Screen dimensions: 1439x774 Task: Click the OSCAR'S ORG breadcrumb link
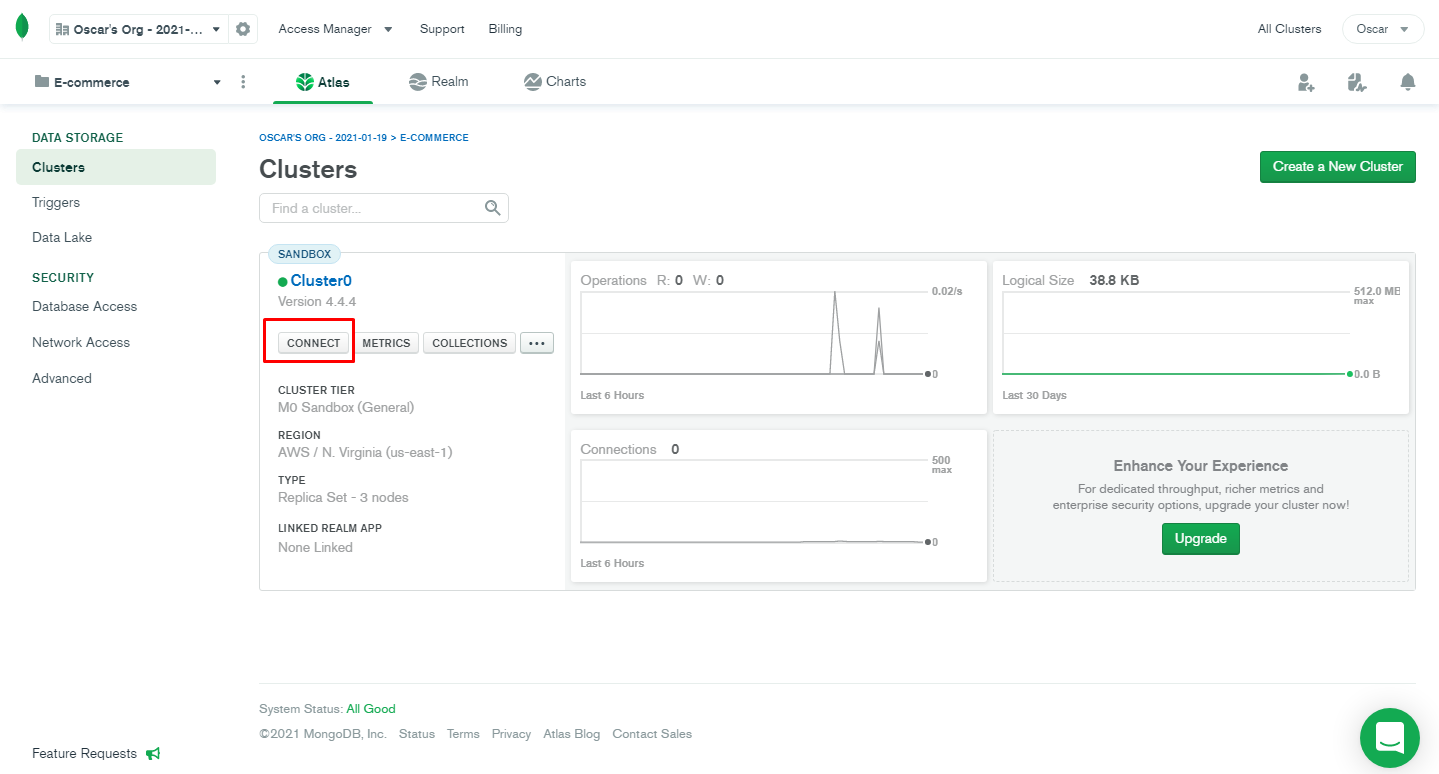pyautogui.click(x=323, y=138)
